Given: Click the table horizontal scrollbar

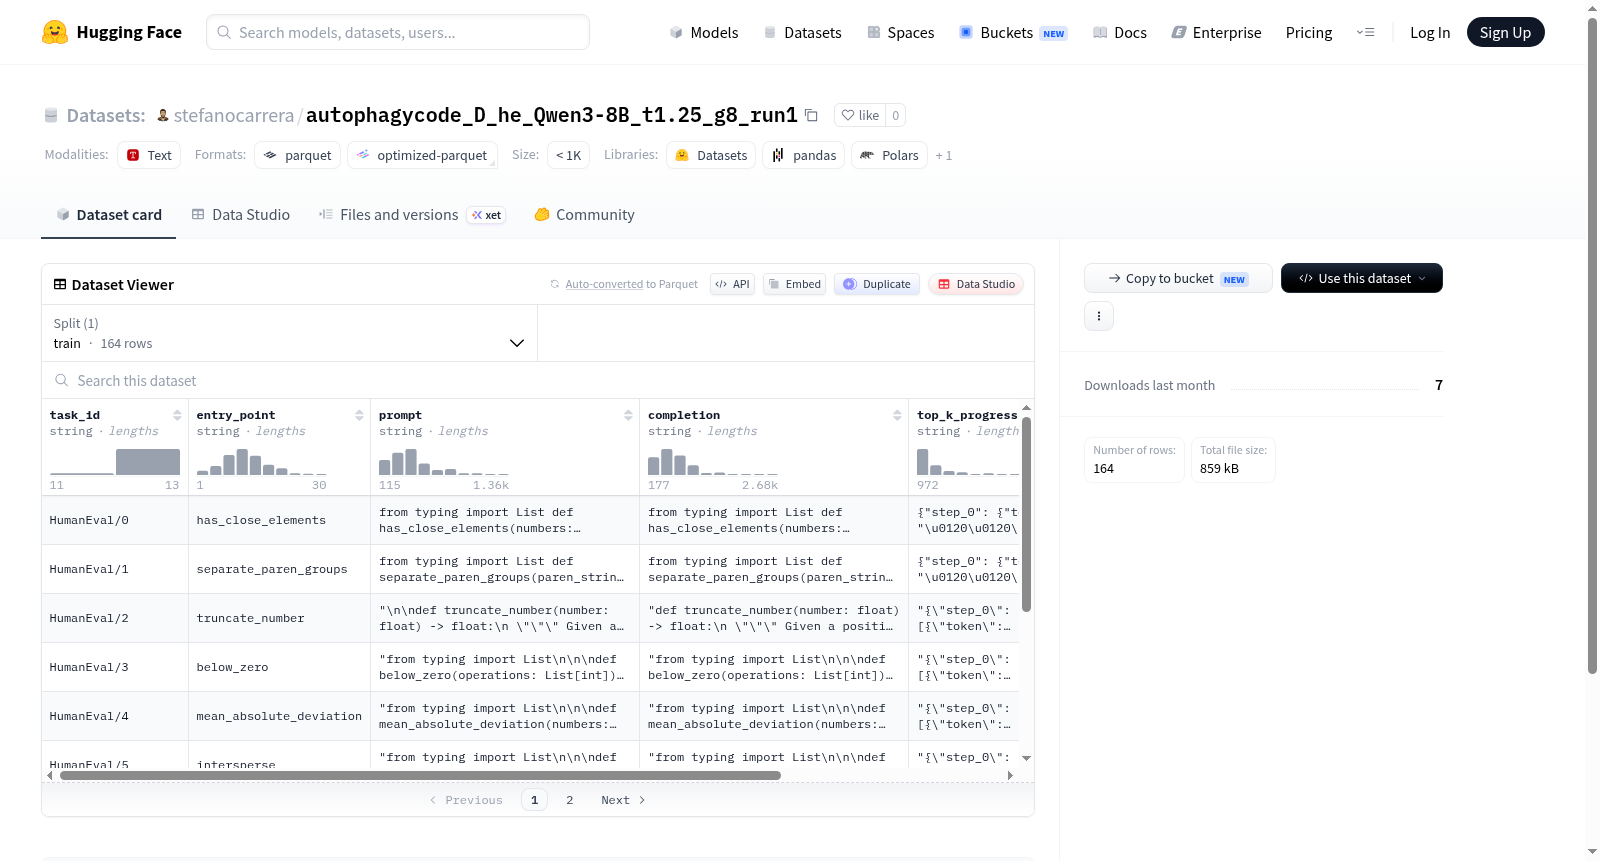Looking at the screenshot, I should [420, 775].
